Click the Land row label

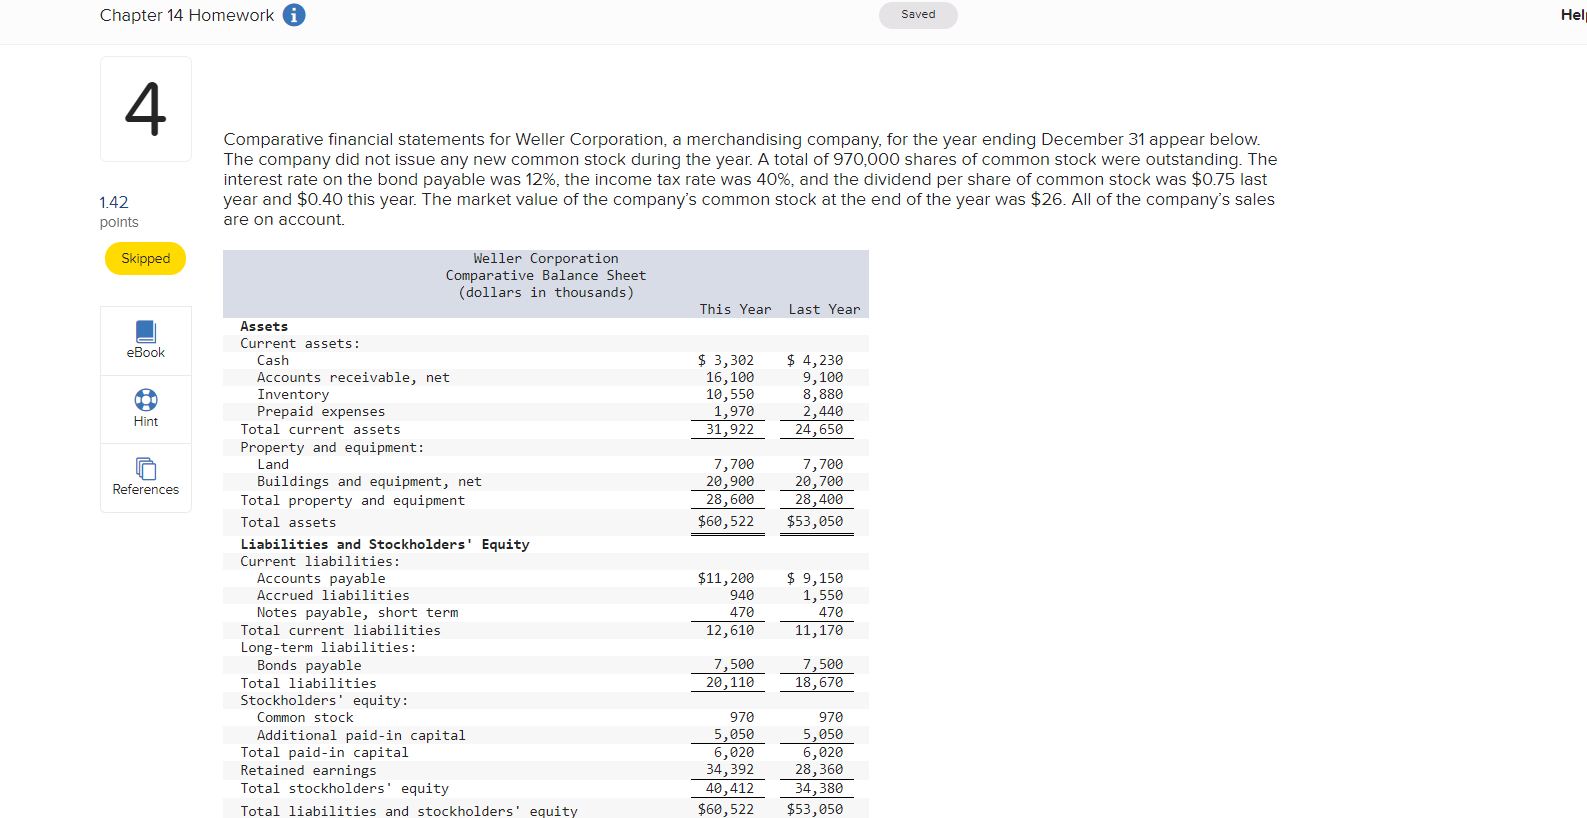click(x=273, y=464)
